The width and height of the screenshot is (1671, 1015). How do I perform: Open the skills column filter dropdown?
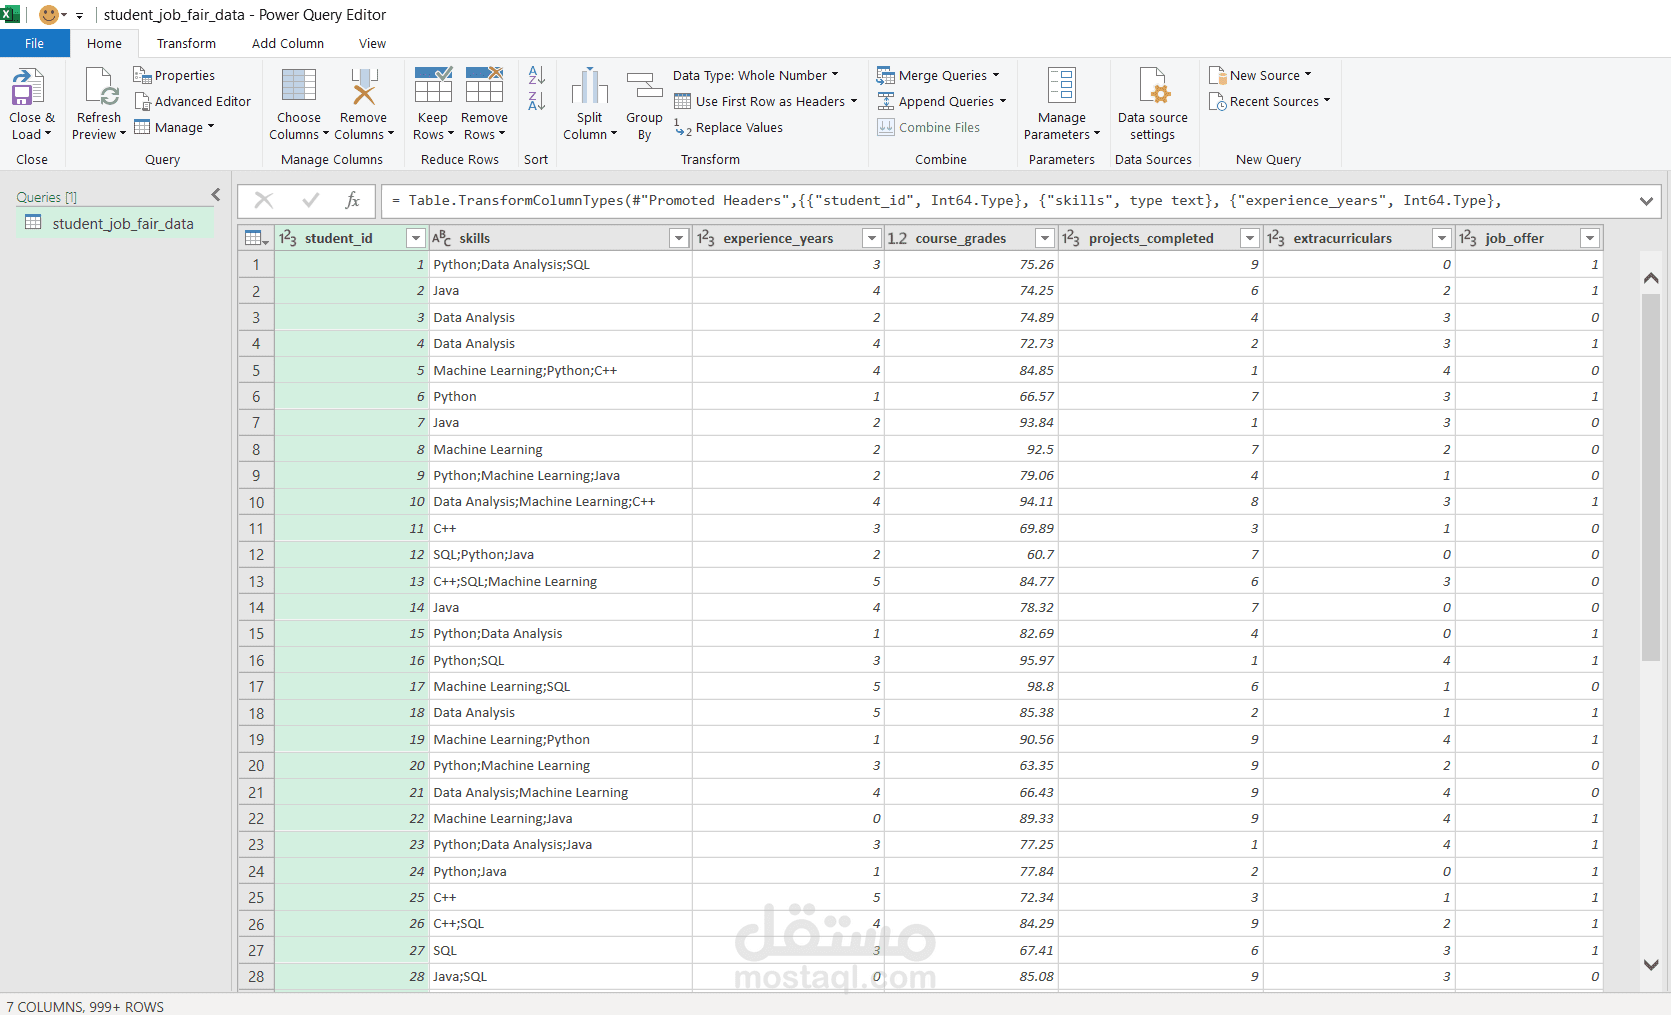coord(679,238)
